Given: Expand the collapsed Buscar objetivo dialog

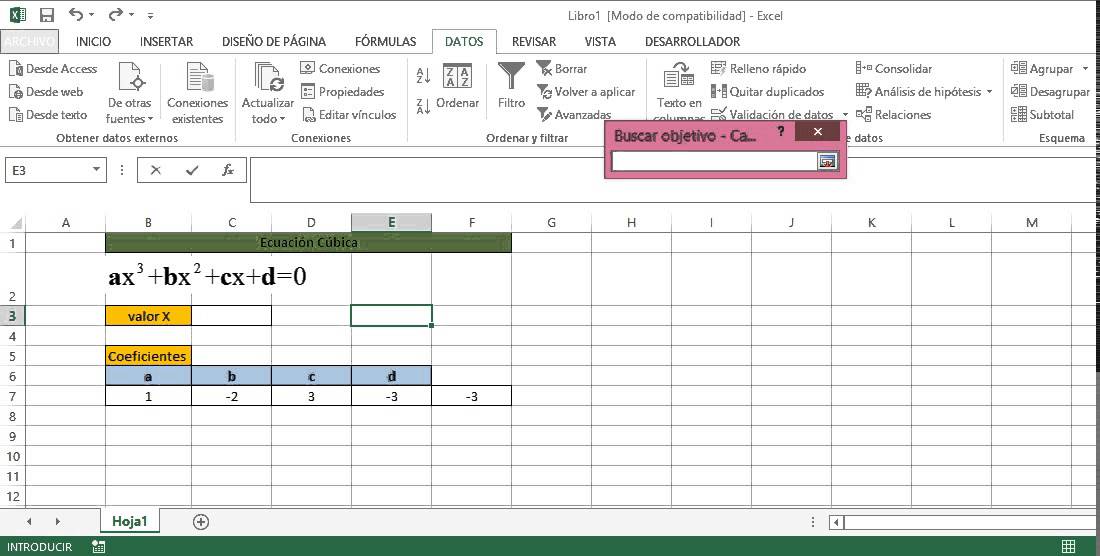Looking at the screenshot, I should 828,161.
